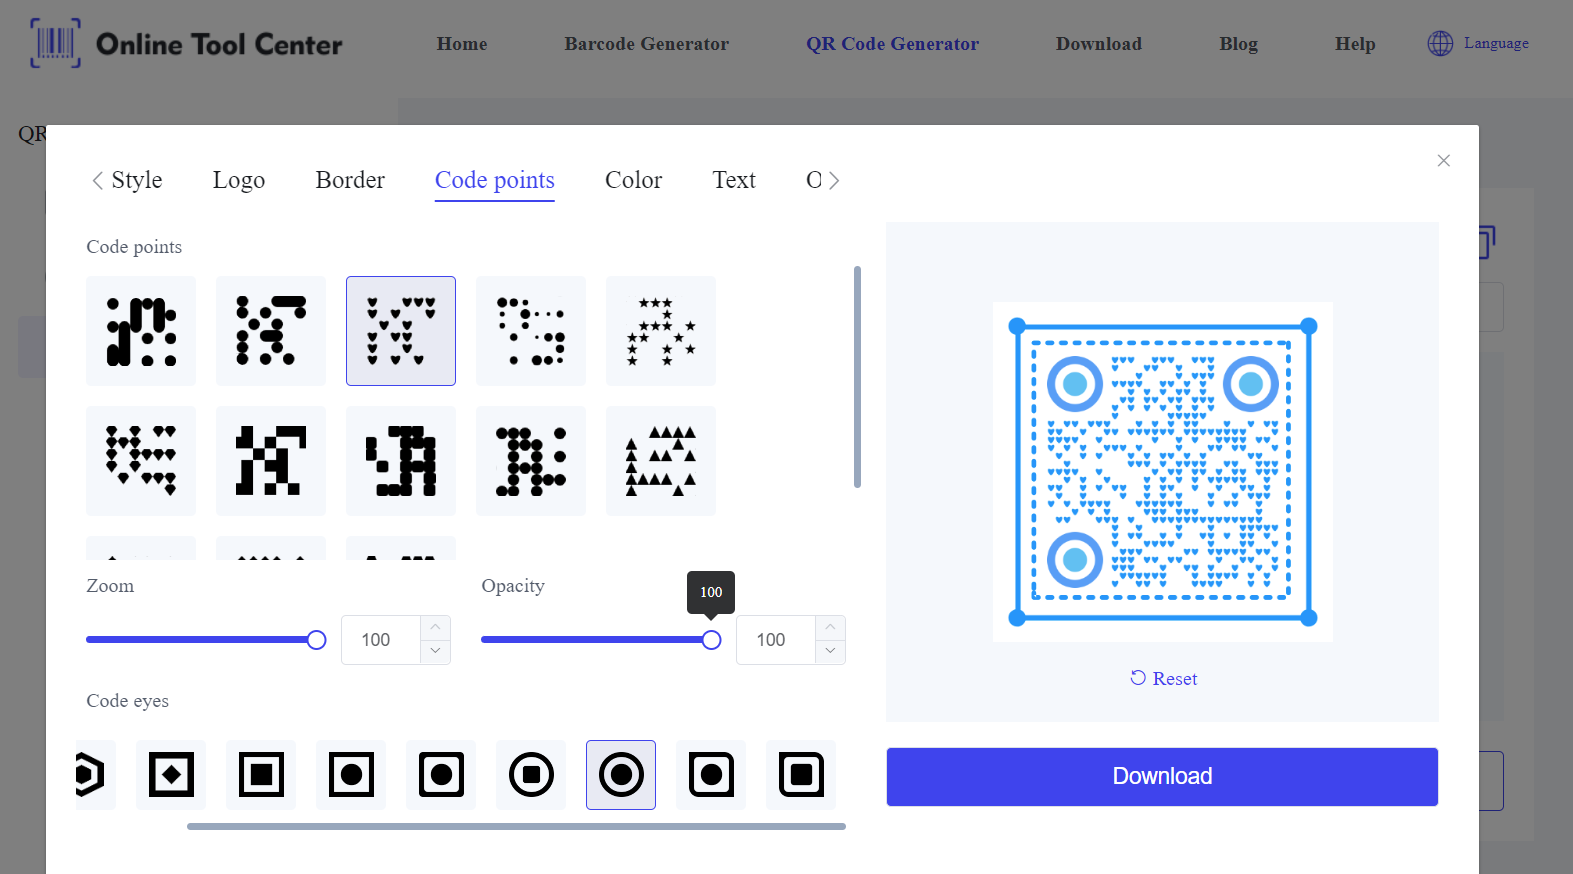1573x874 pixels.
Task: Click the Opacity slider handle
Action: [x=711, y=640]
